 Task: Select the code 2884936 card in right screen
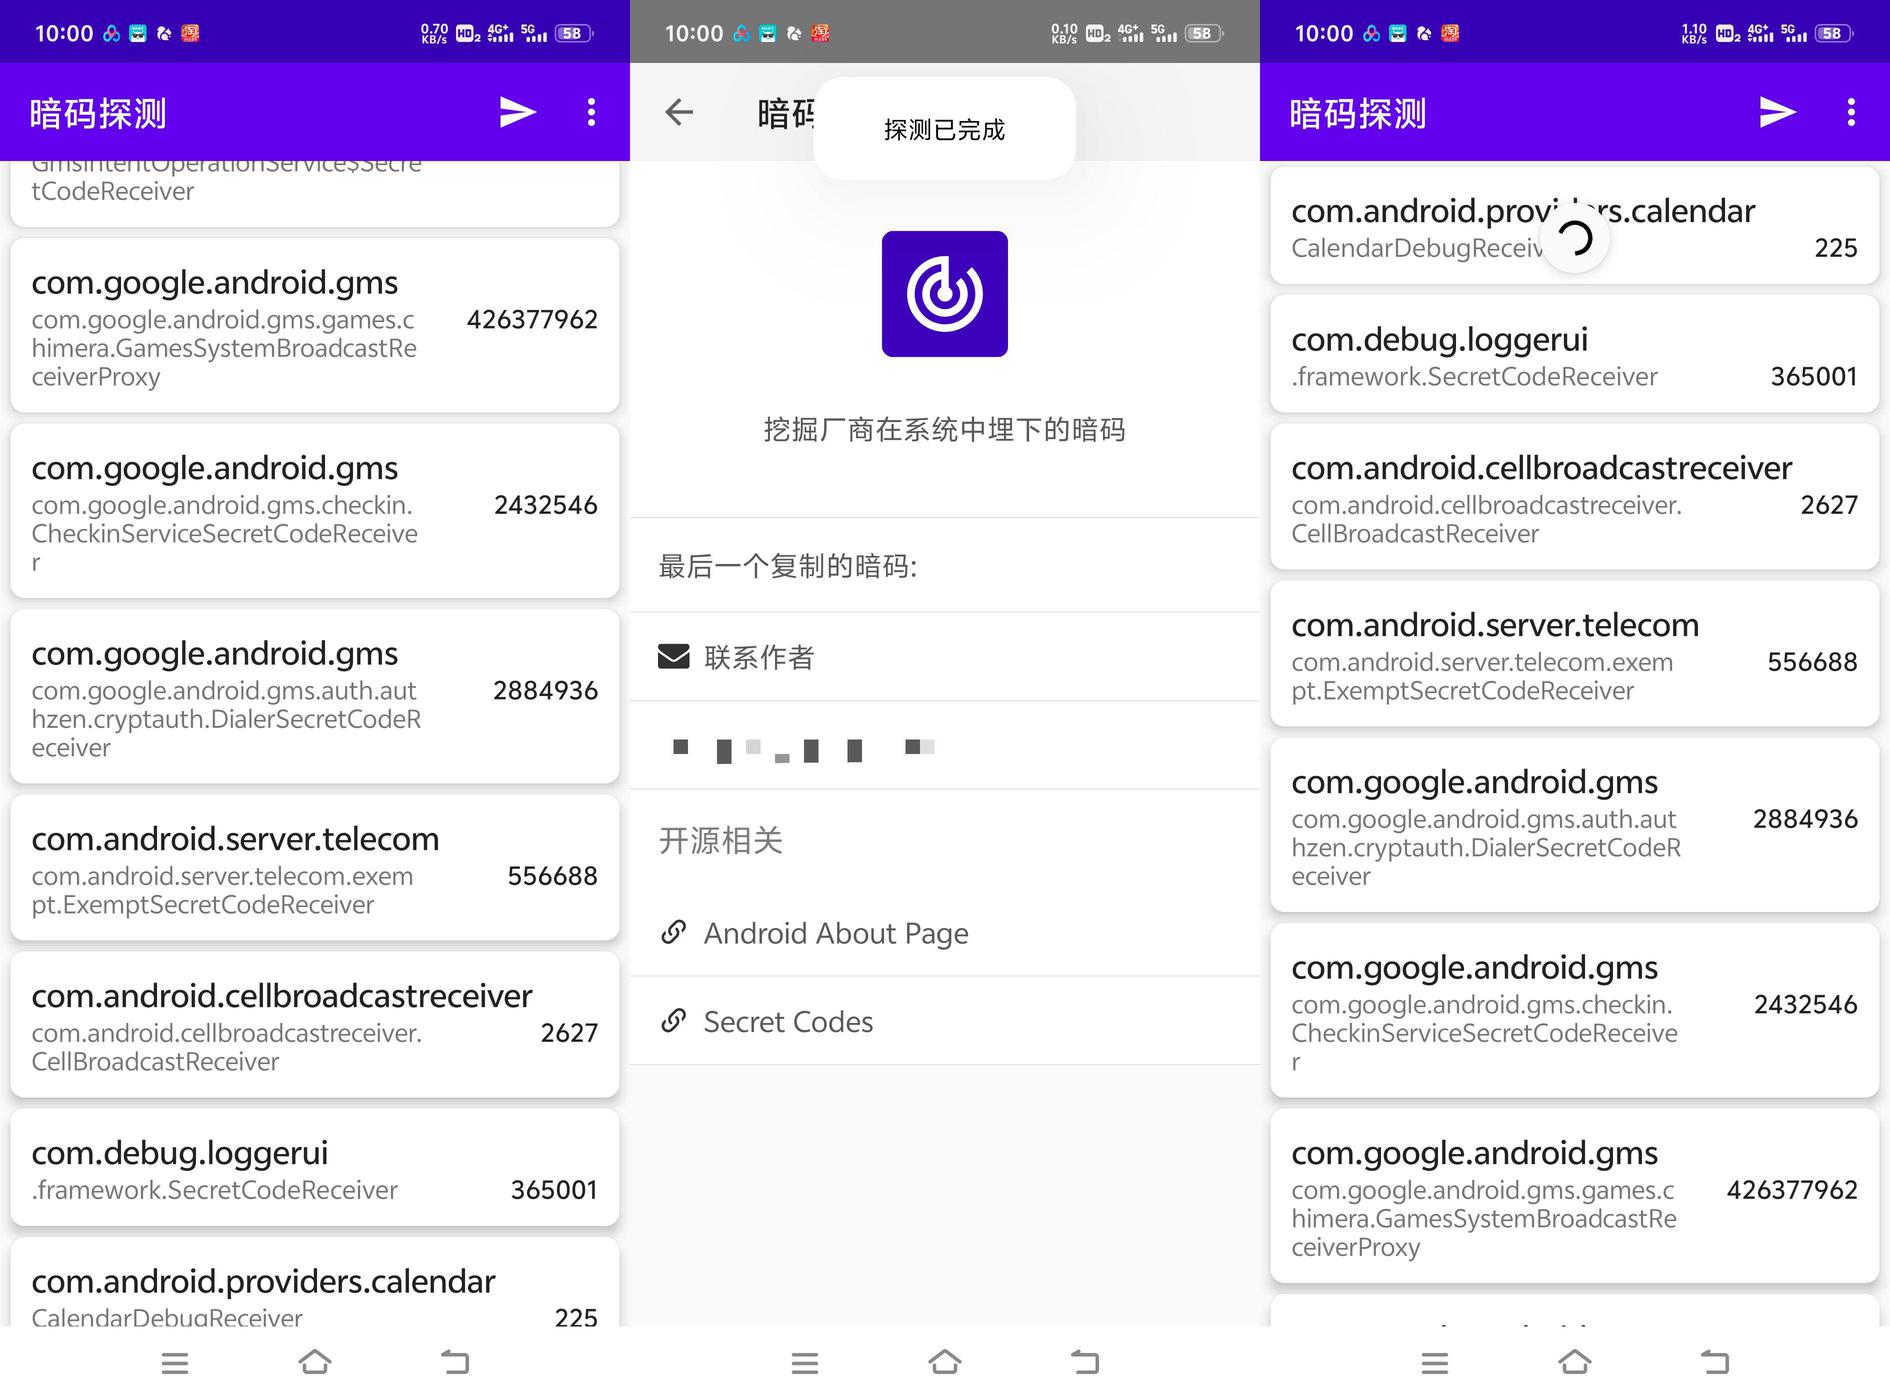coord(1575,825)
